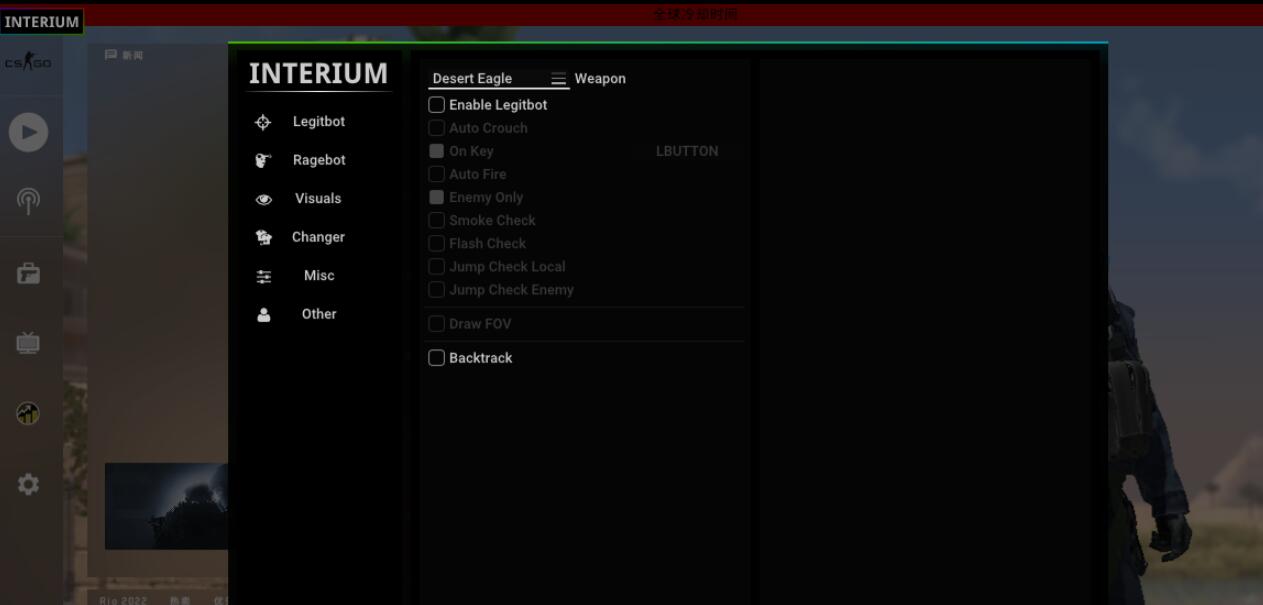Click the INTERIUM label in top-left corner
Viewport: 1263px width, 605px height.
41,21
